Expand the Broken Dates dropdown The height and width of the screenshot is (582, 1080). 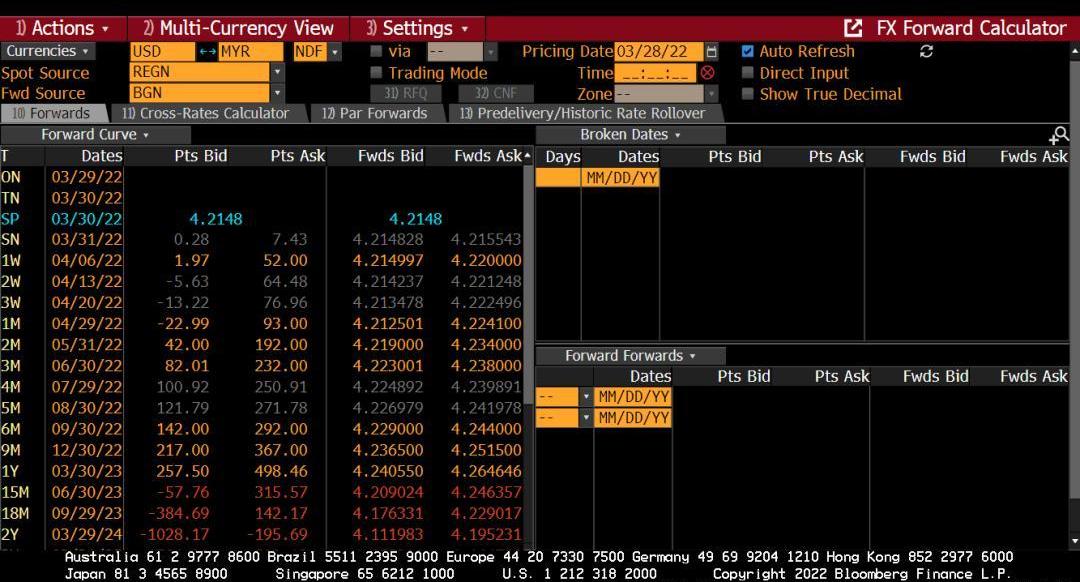point(630,135)
